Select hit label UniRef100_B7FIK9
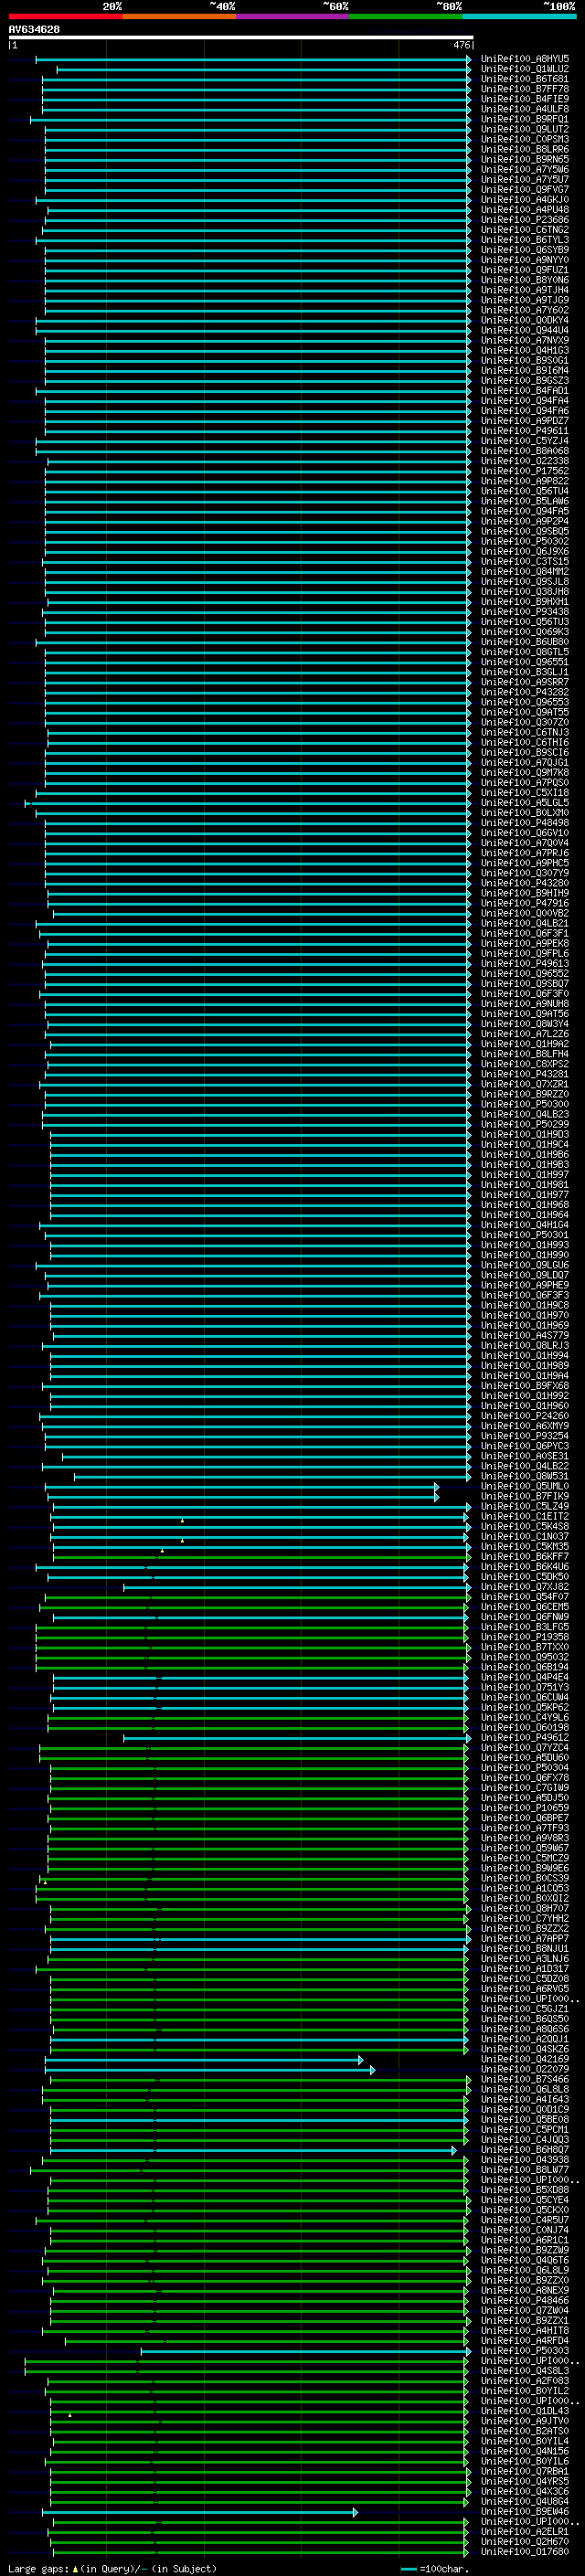Screen dimensions: 585x2576 [x=525, y=1497]
